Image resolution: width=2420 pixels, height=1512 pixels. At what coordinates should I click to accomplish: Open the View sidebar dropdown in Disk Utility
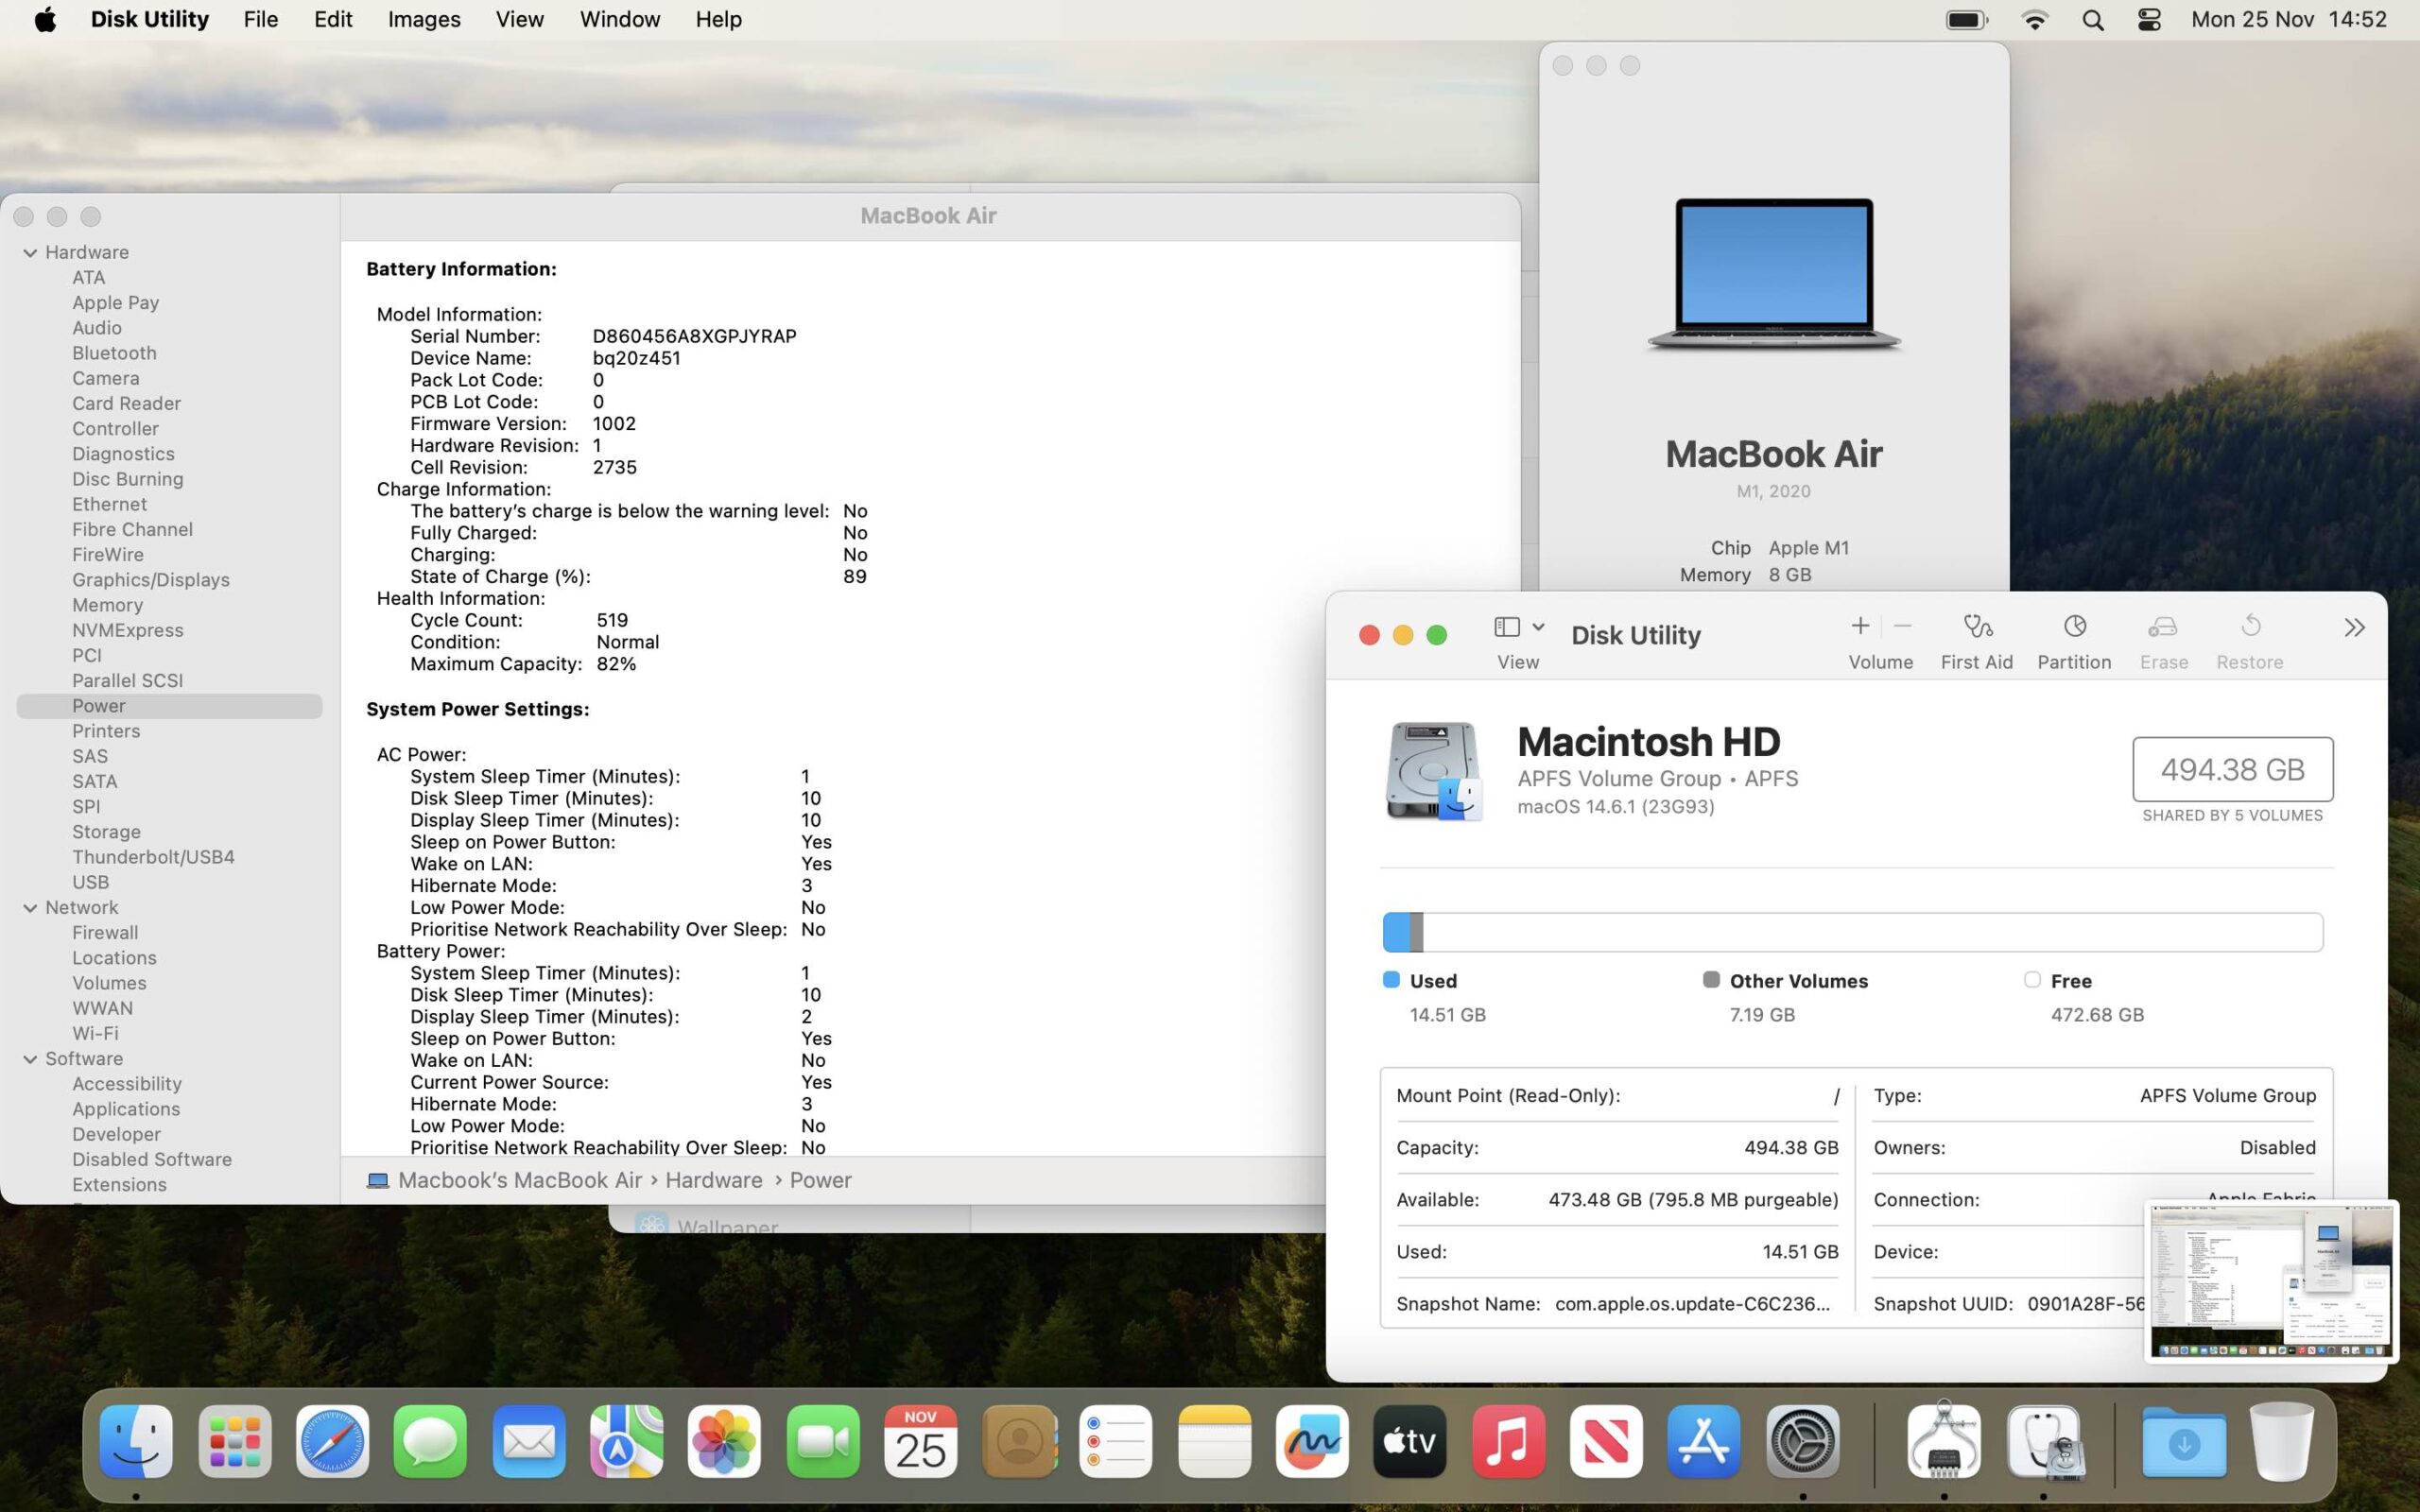(1519, 627)
